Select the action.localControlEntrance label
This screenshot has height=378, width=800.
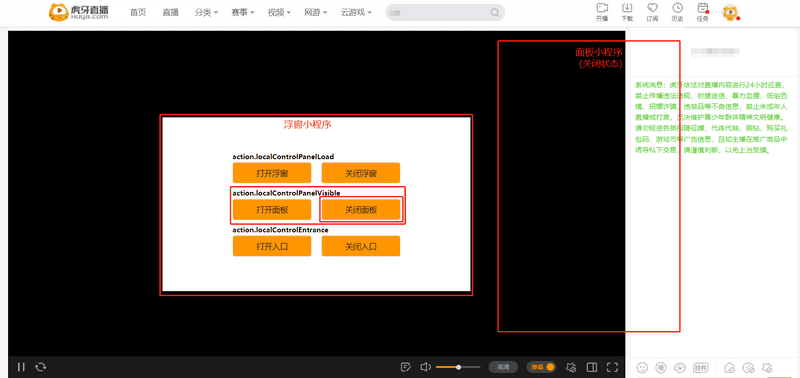point(281,230)
